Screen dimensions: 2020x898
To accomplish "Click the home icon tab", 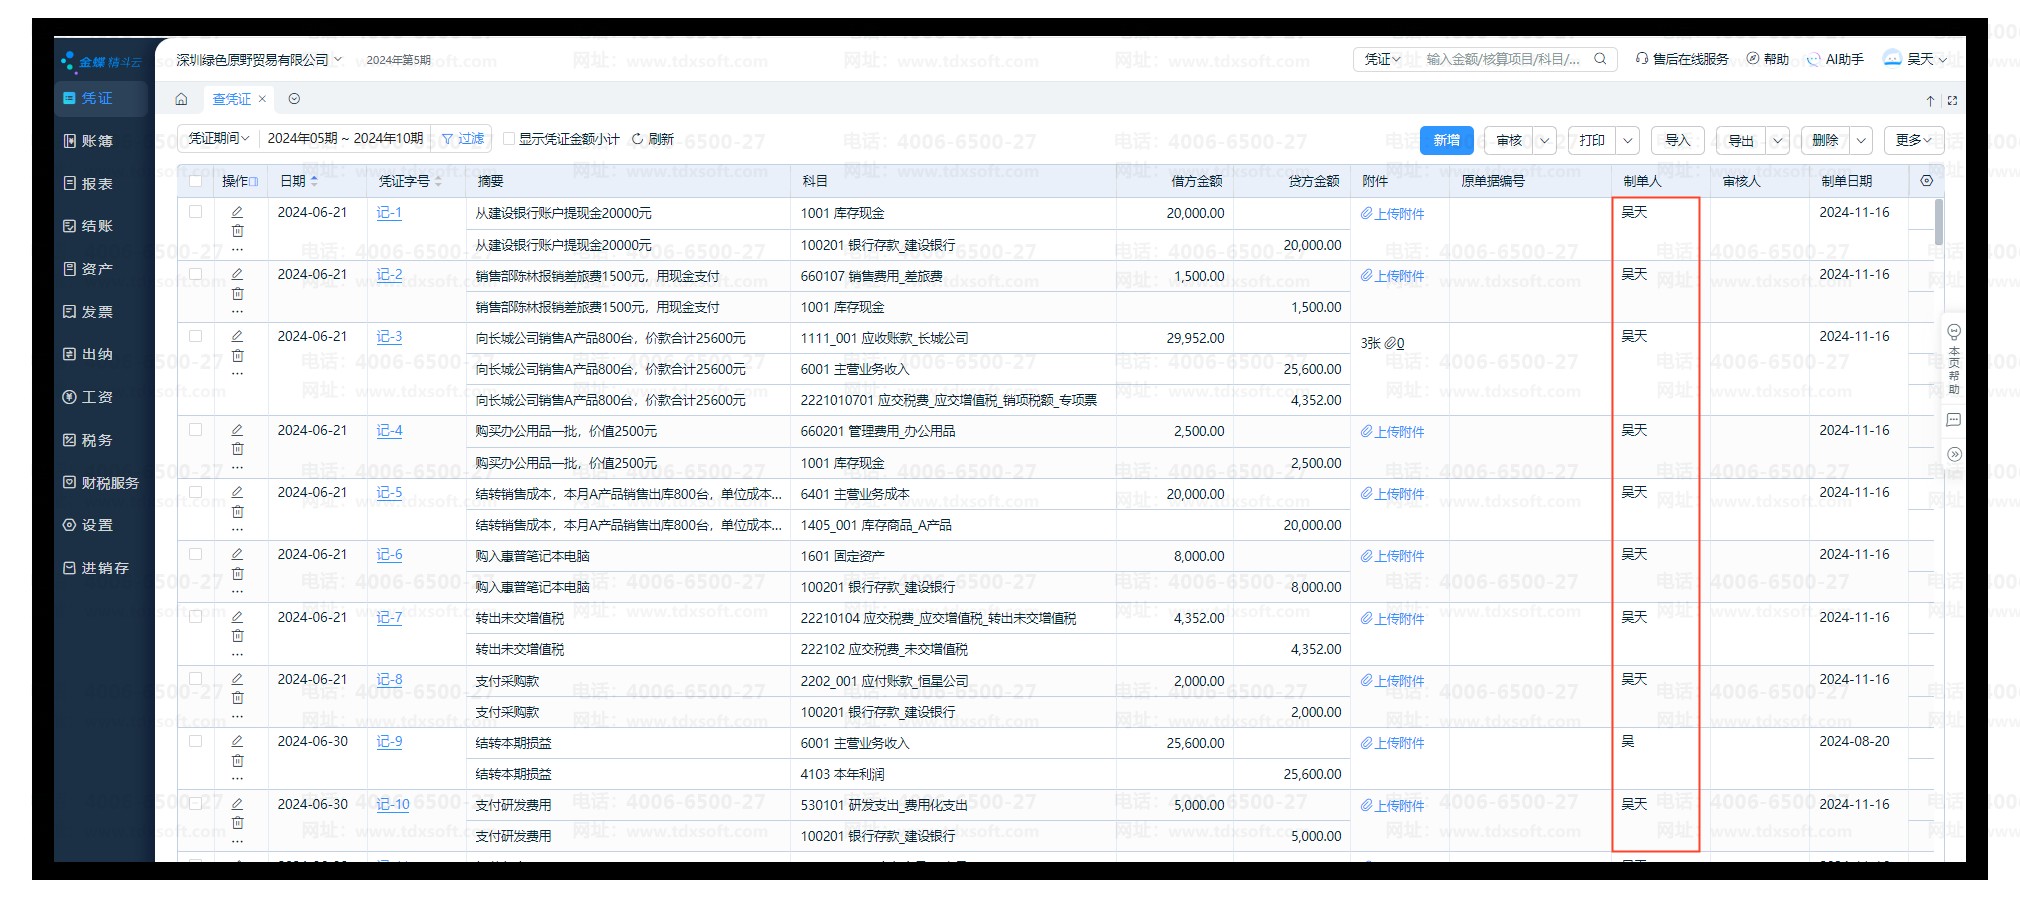I will [181, 99].
